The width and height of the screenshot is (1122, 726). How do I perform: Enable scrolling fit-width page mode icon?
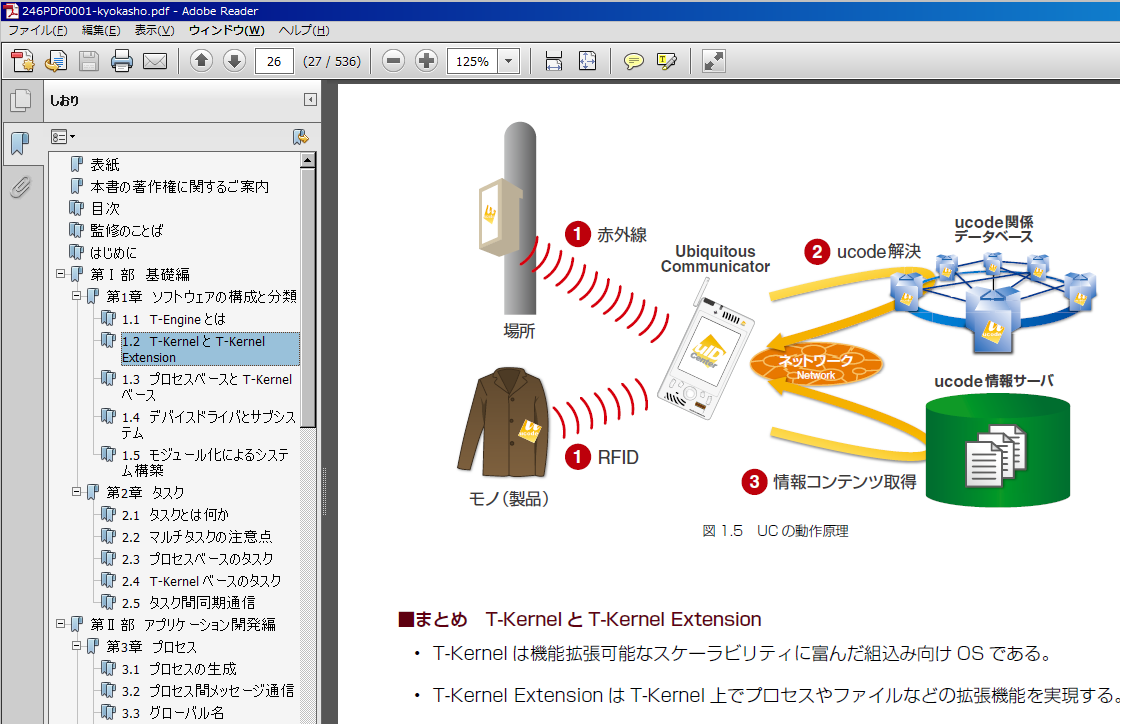point(554,62)
